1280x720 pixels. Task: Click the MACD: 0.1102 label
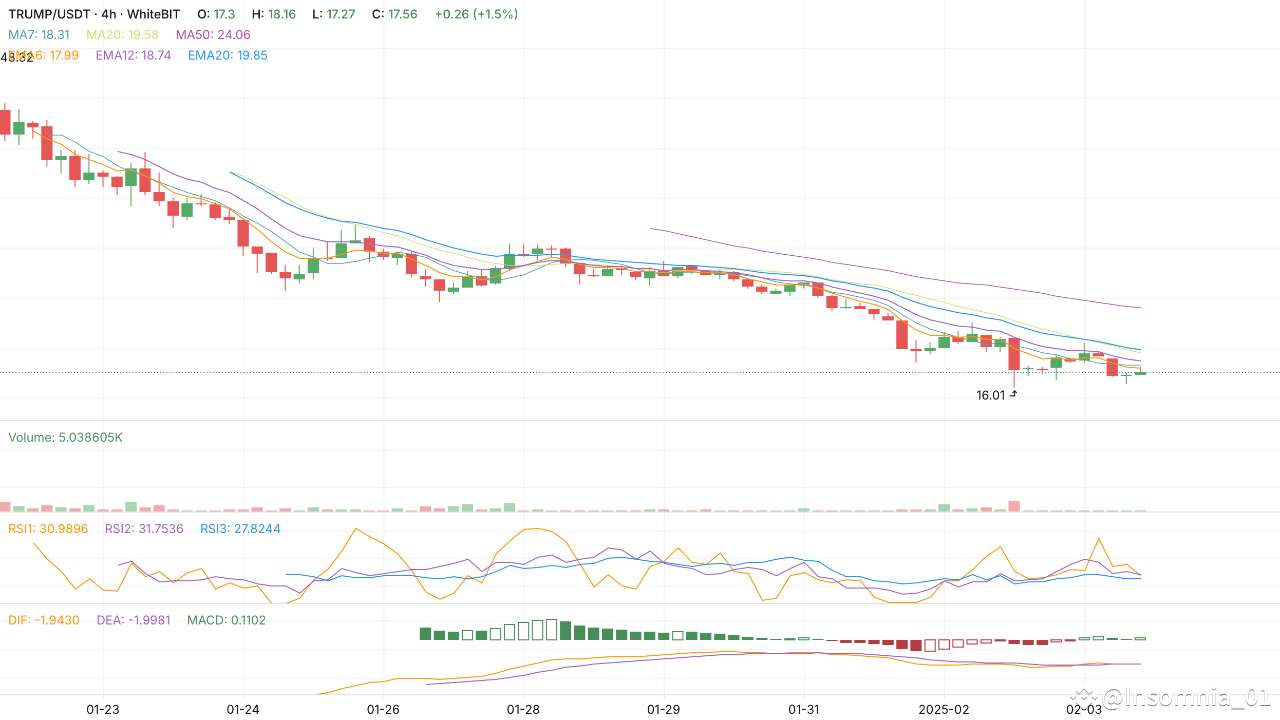coord(226,620)
